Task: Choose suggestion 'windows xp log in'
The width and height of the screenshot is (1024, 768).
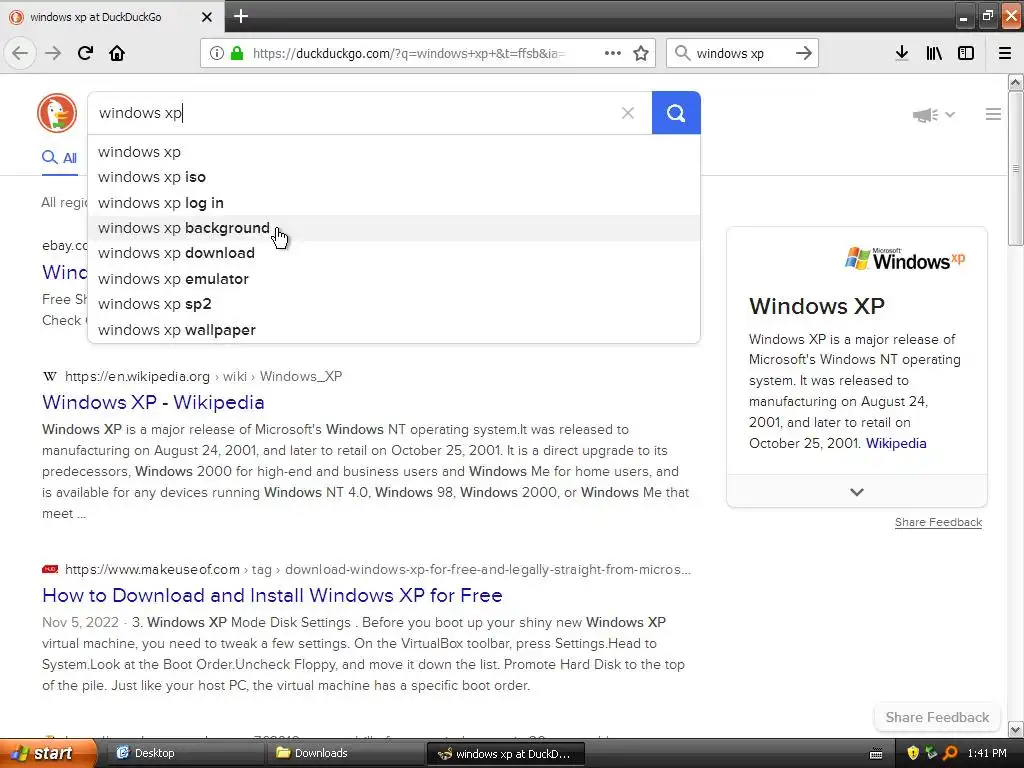Action: 394,203
